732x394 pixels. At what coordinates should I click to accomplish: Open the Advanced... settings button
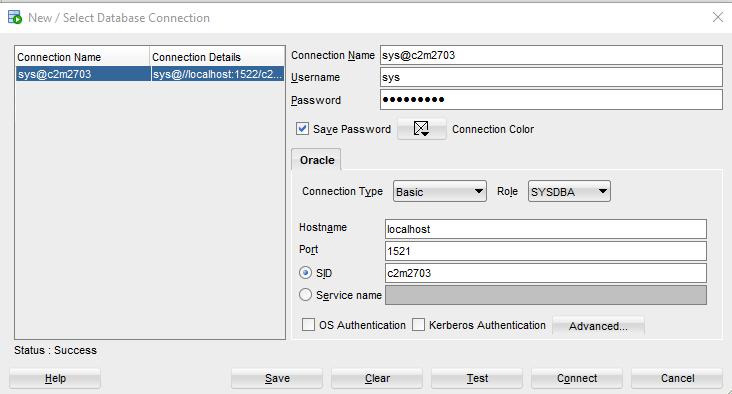point(598,325)
